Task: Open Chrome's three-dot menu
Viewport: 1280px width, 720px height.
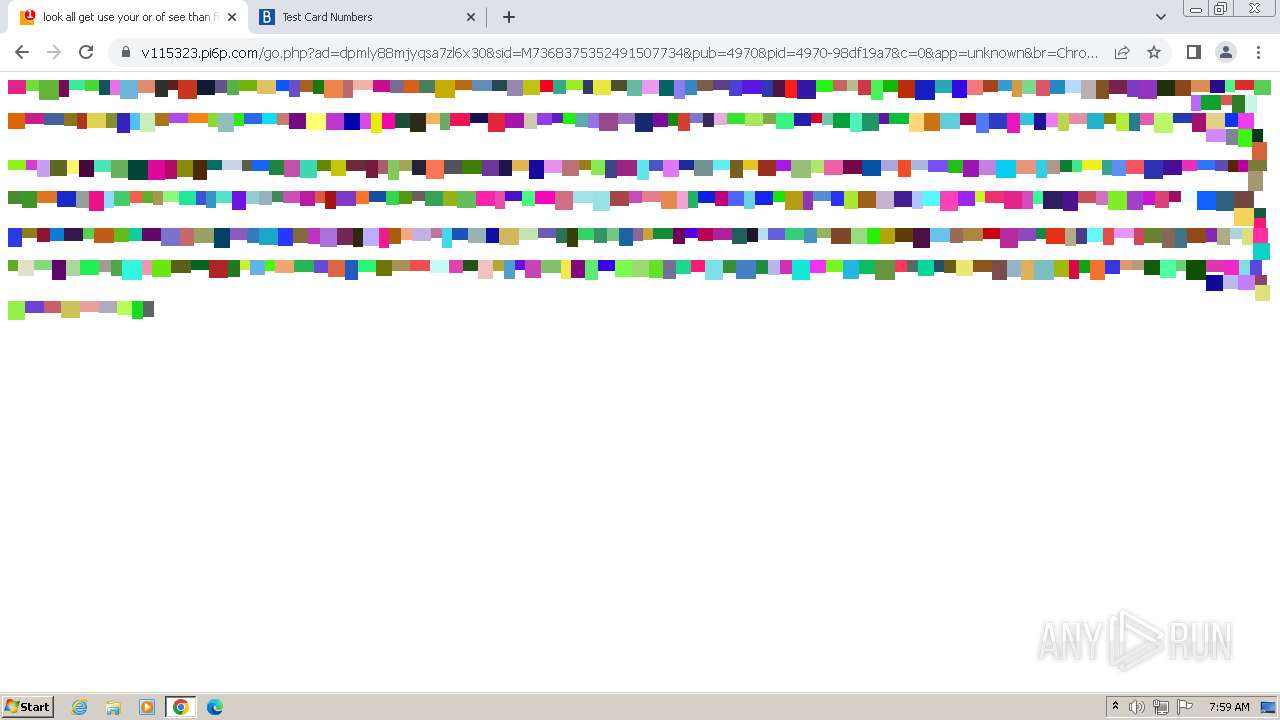Action: 1257,52
